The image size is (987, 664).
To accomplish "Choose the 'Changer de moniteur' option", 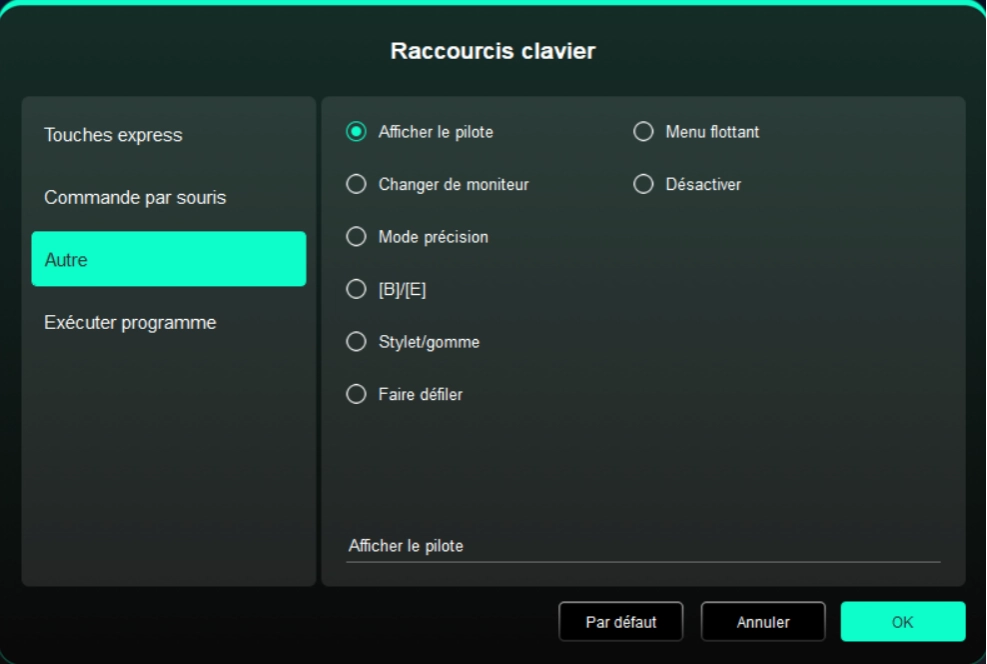I will click(356, 184).
